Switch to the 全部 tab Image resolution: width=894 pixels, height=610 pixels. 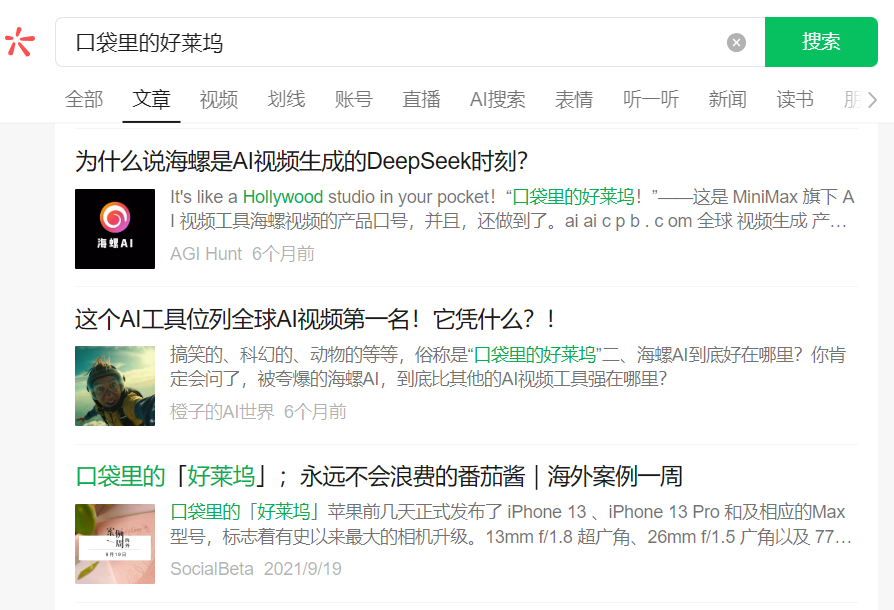[x=84, y=100]
